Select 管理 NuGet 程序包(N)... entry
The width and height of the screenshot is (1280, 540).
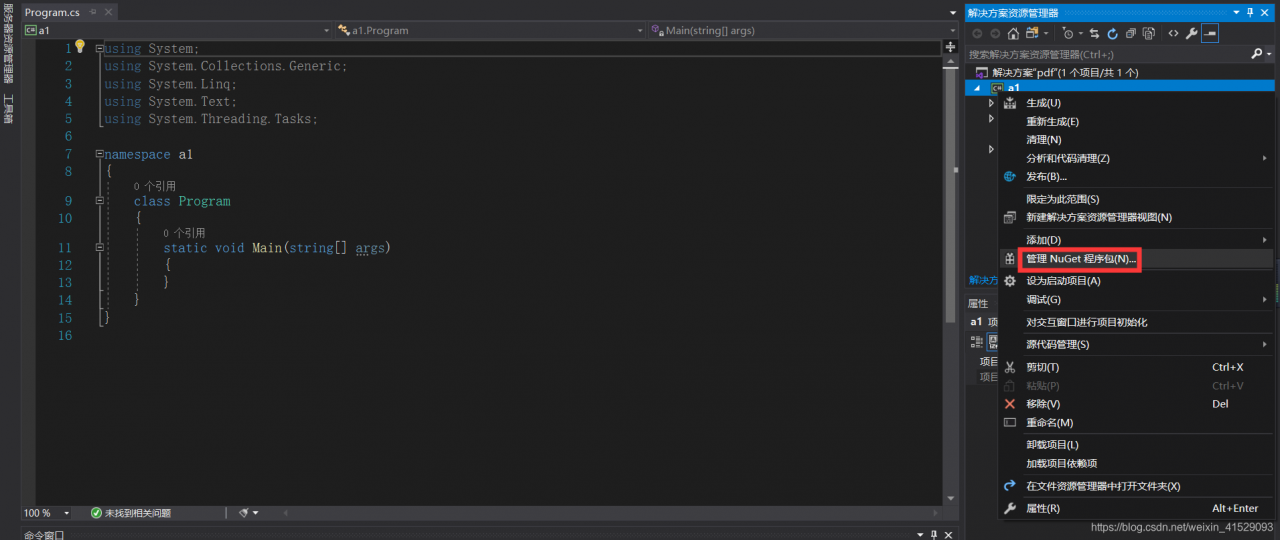[1137, 259]
